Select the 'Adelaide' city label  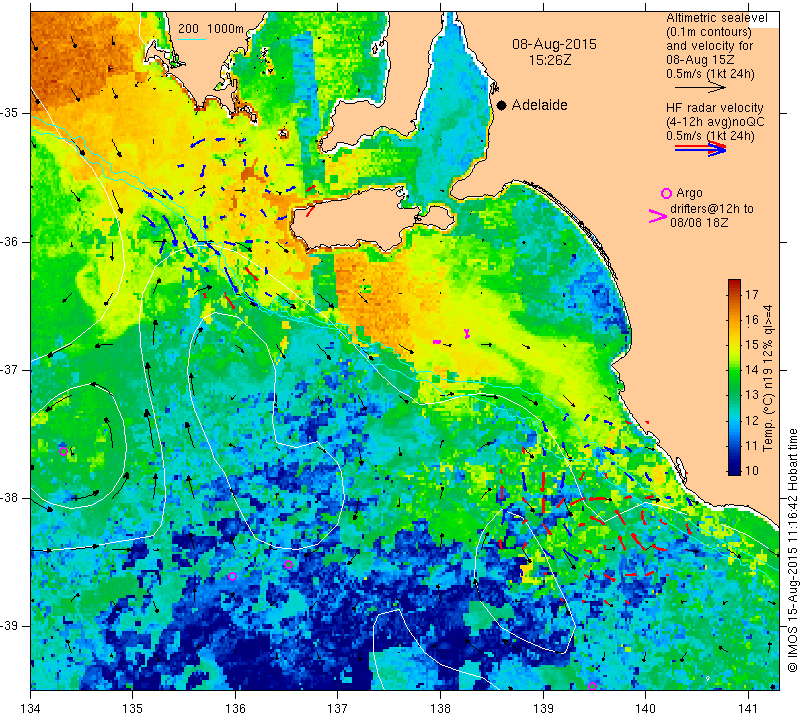[x=539, y=105]
